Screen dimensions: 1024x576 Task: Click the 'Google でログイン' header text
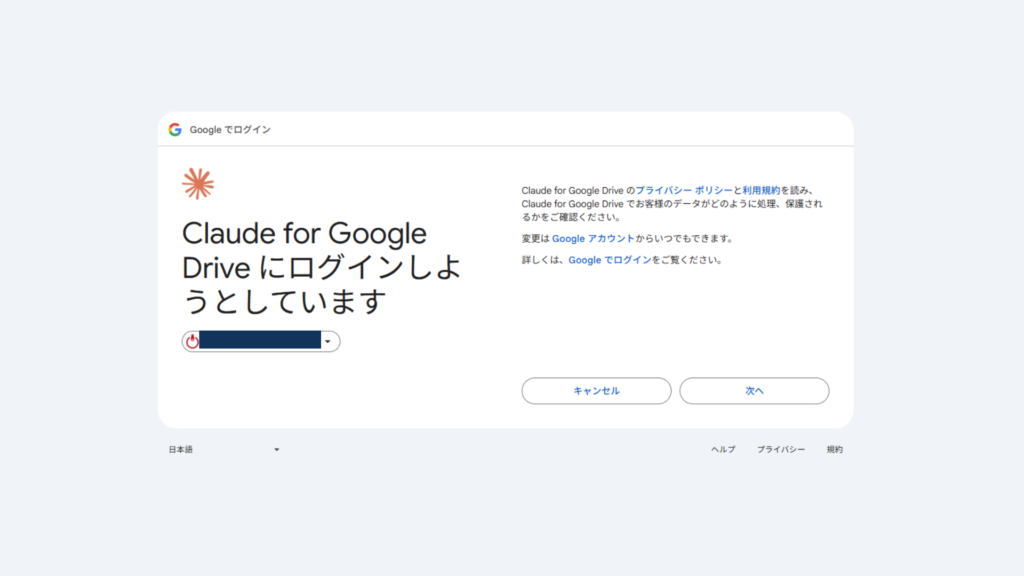coord(230,129)
